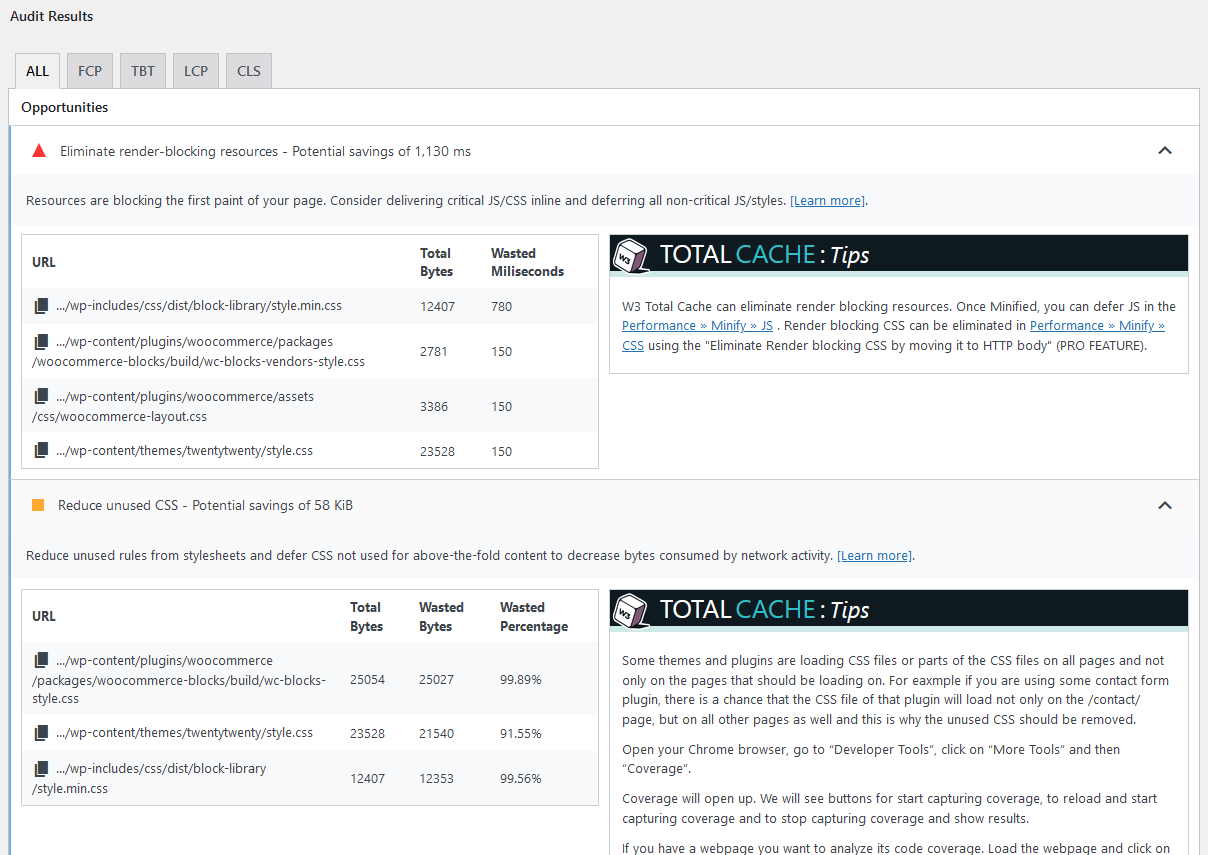Click W3 cube logo in unused CSS tips

(x=629, y=609)
